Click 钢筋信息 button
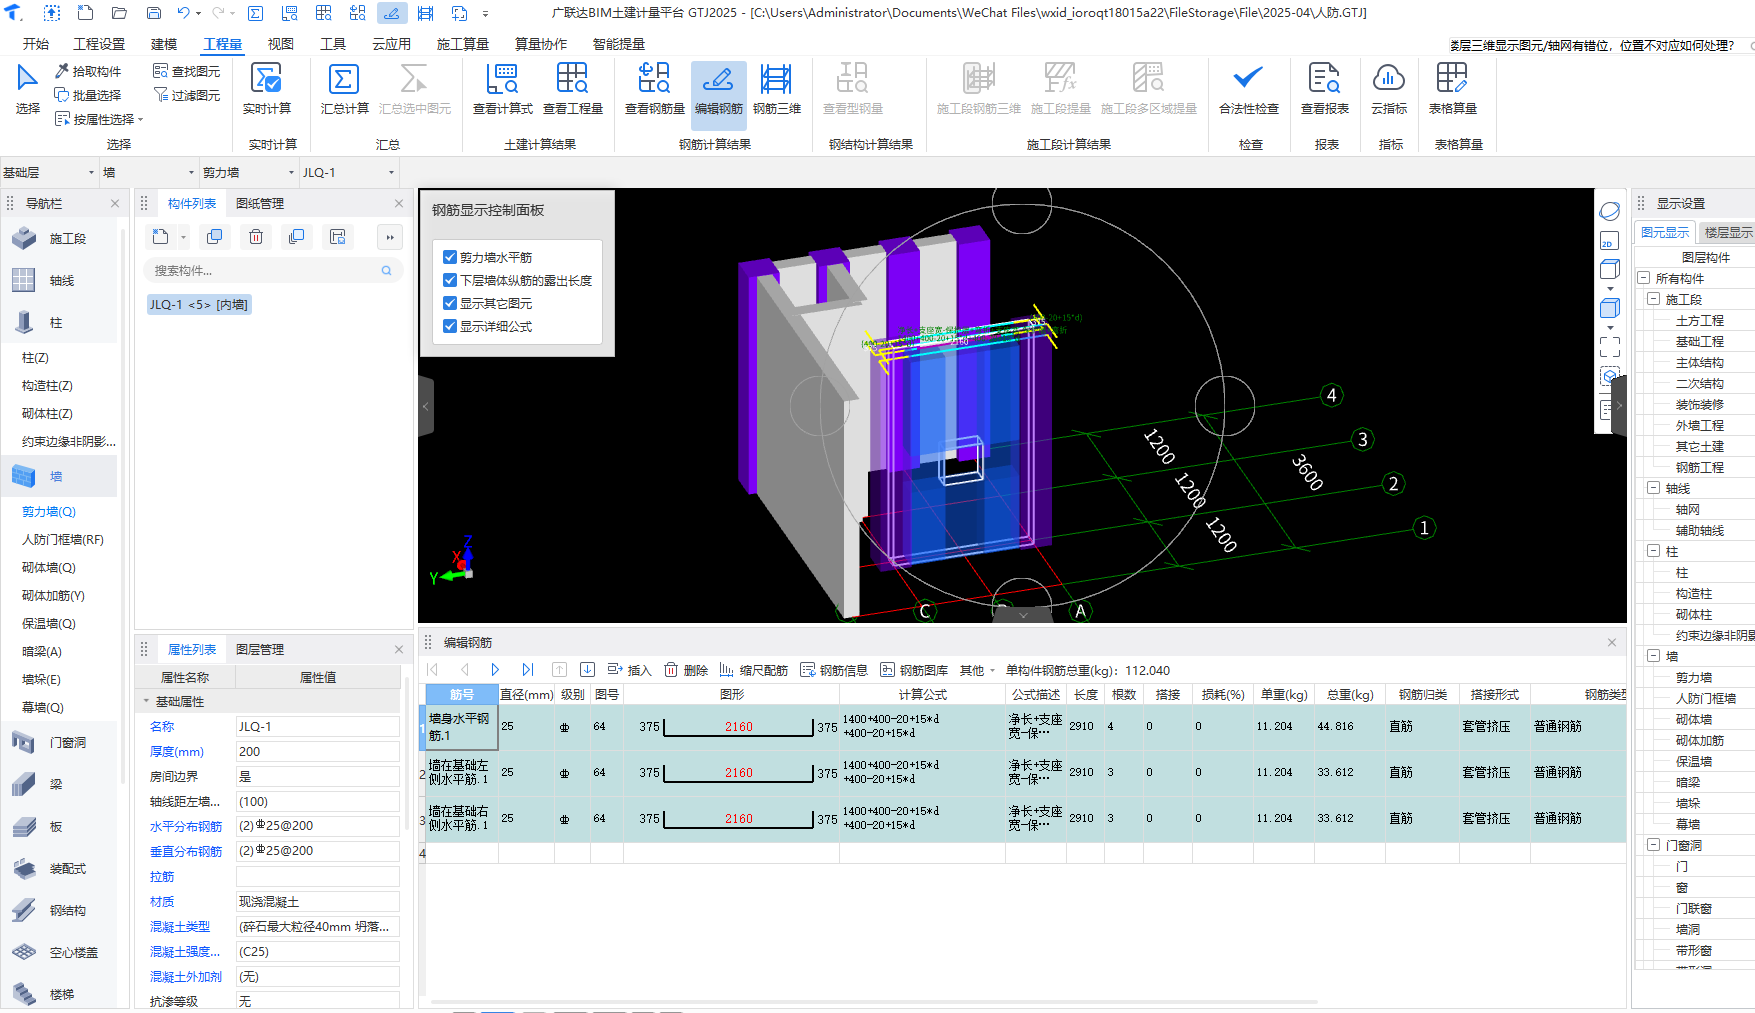Image resolution: width=1755 pixels, height=1013 pixels. pos(834,670)
